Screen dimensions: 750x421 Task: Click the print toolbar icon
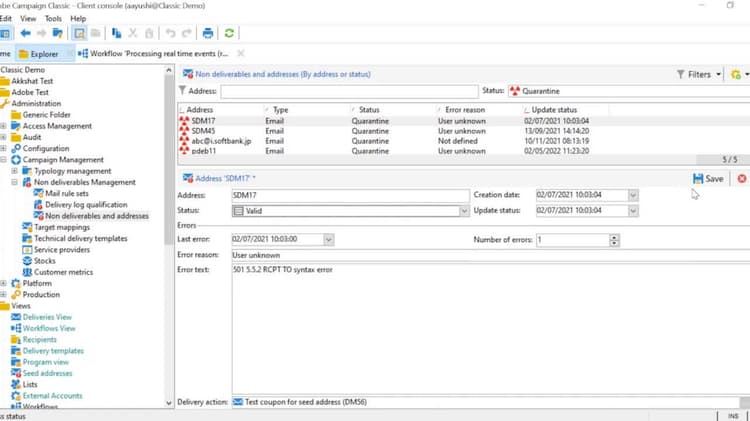pyautogui.click(x=208, y=33)
